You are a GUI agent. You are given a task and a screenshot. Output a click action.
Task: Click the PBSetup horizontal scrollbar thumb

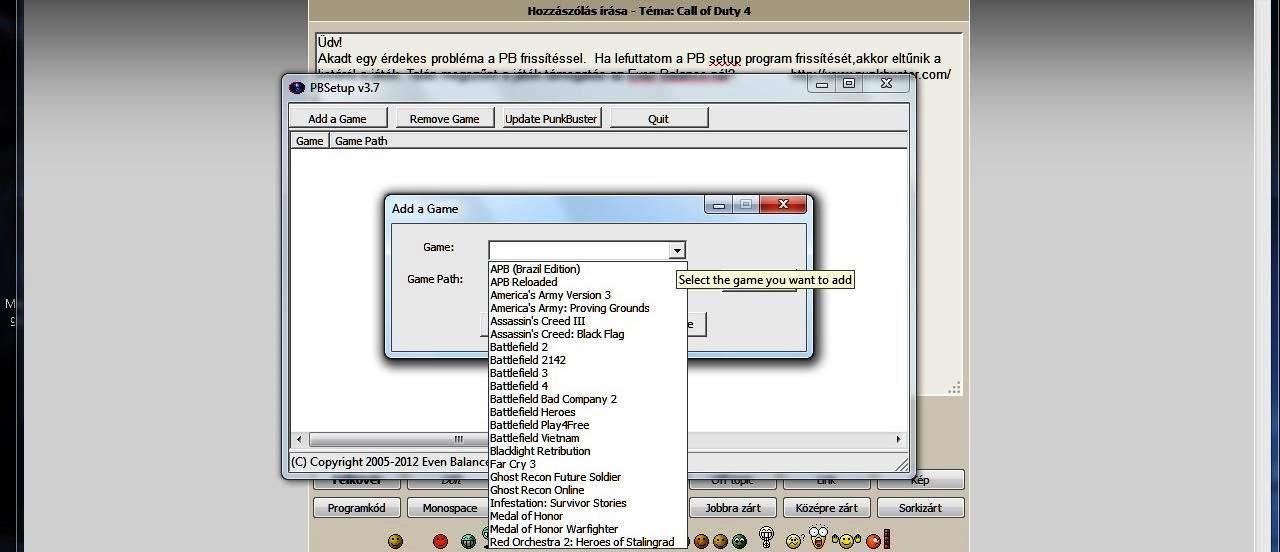459,439
